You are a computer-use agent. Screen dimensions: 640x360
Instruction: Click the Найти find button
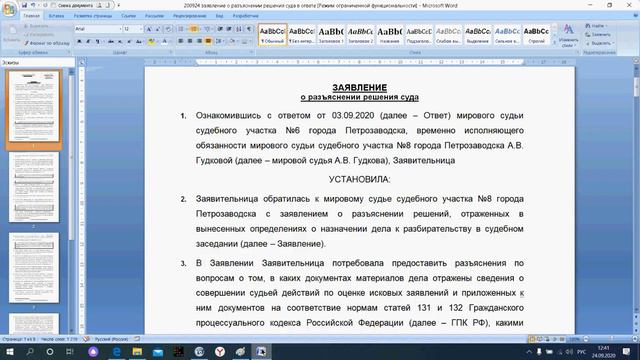point(595,26)
